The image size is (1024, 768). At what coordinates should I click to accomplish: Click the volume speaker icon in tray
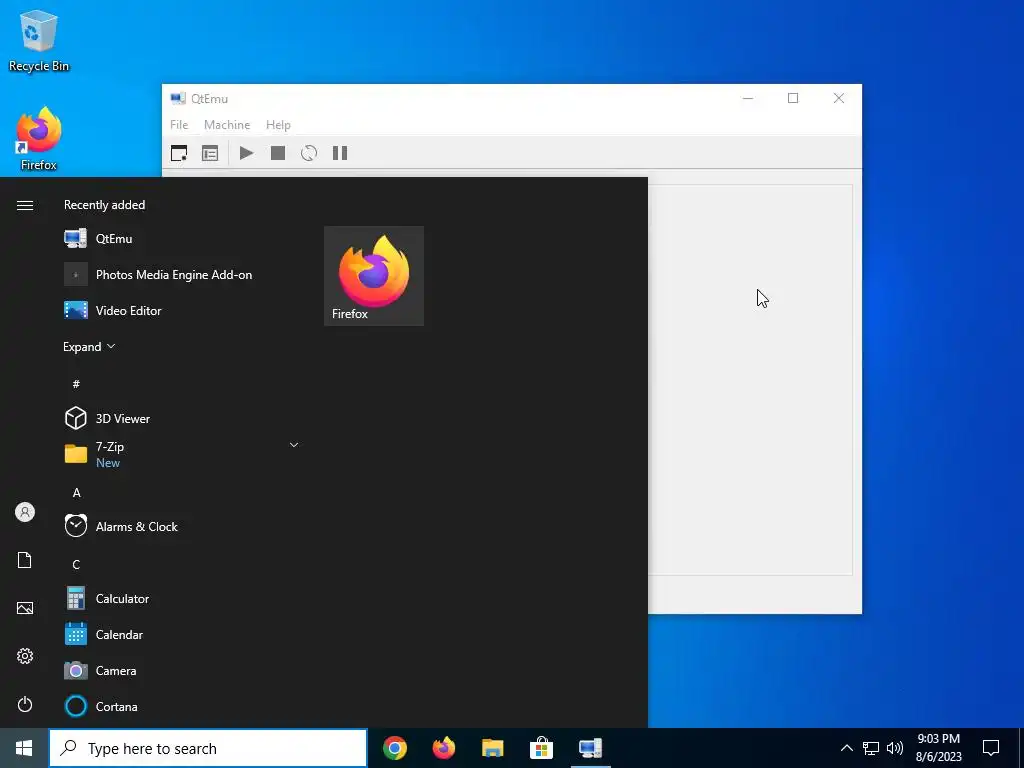(895, 748)
